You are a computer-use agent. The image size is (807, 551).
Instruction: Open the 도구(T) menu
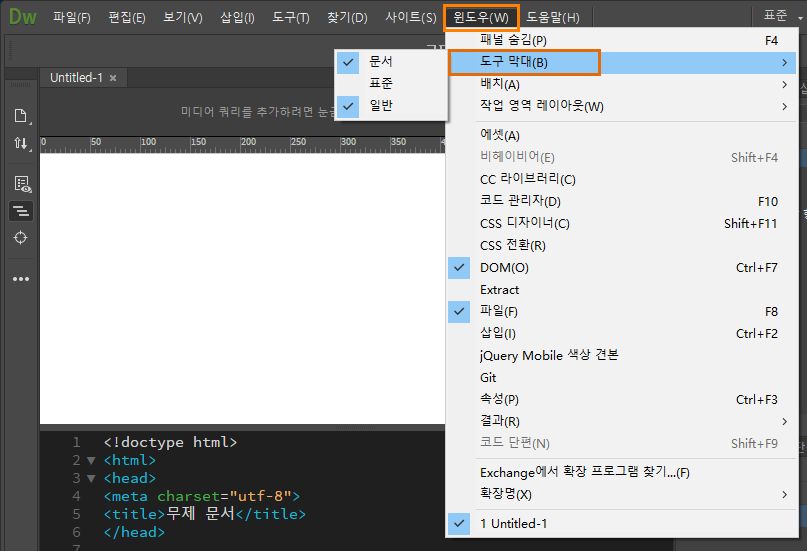tap(291, 17)
